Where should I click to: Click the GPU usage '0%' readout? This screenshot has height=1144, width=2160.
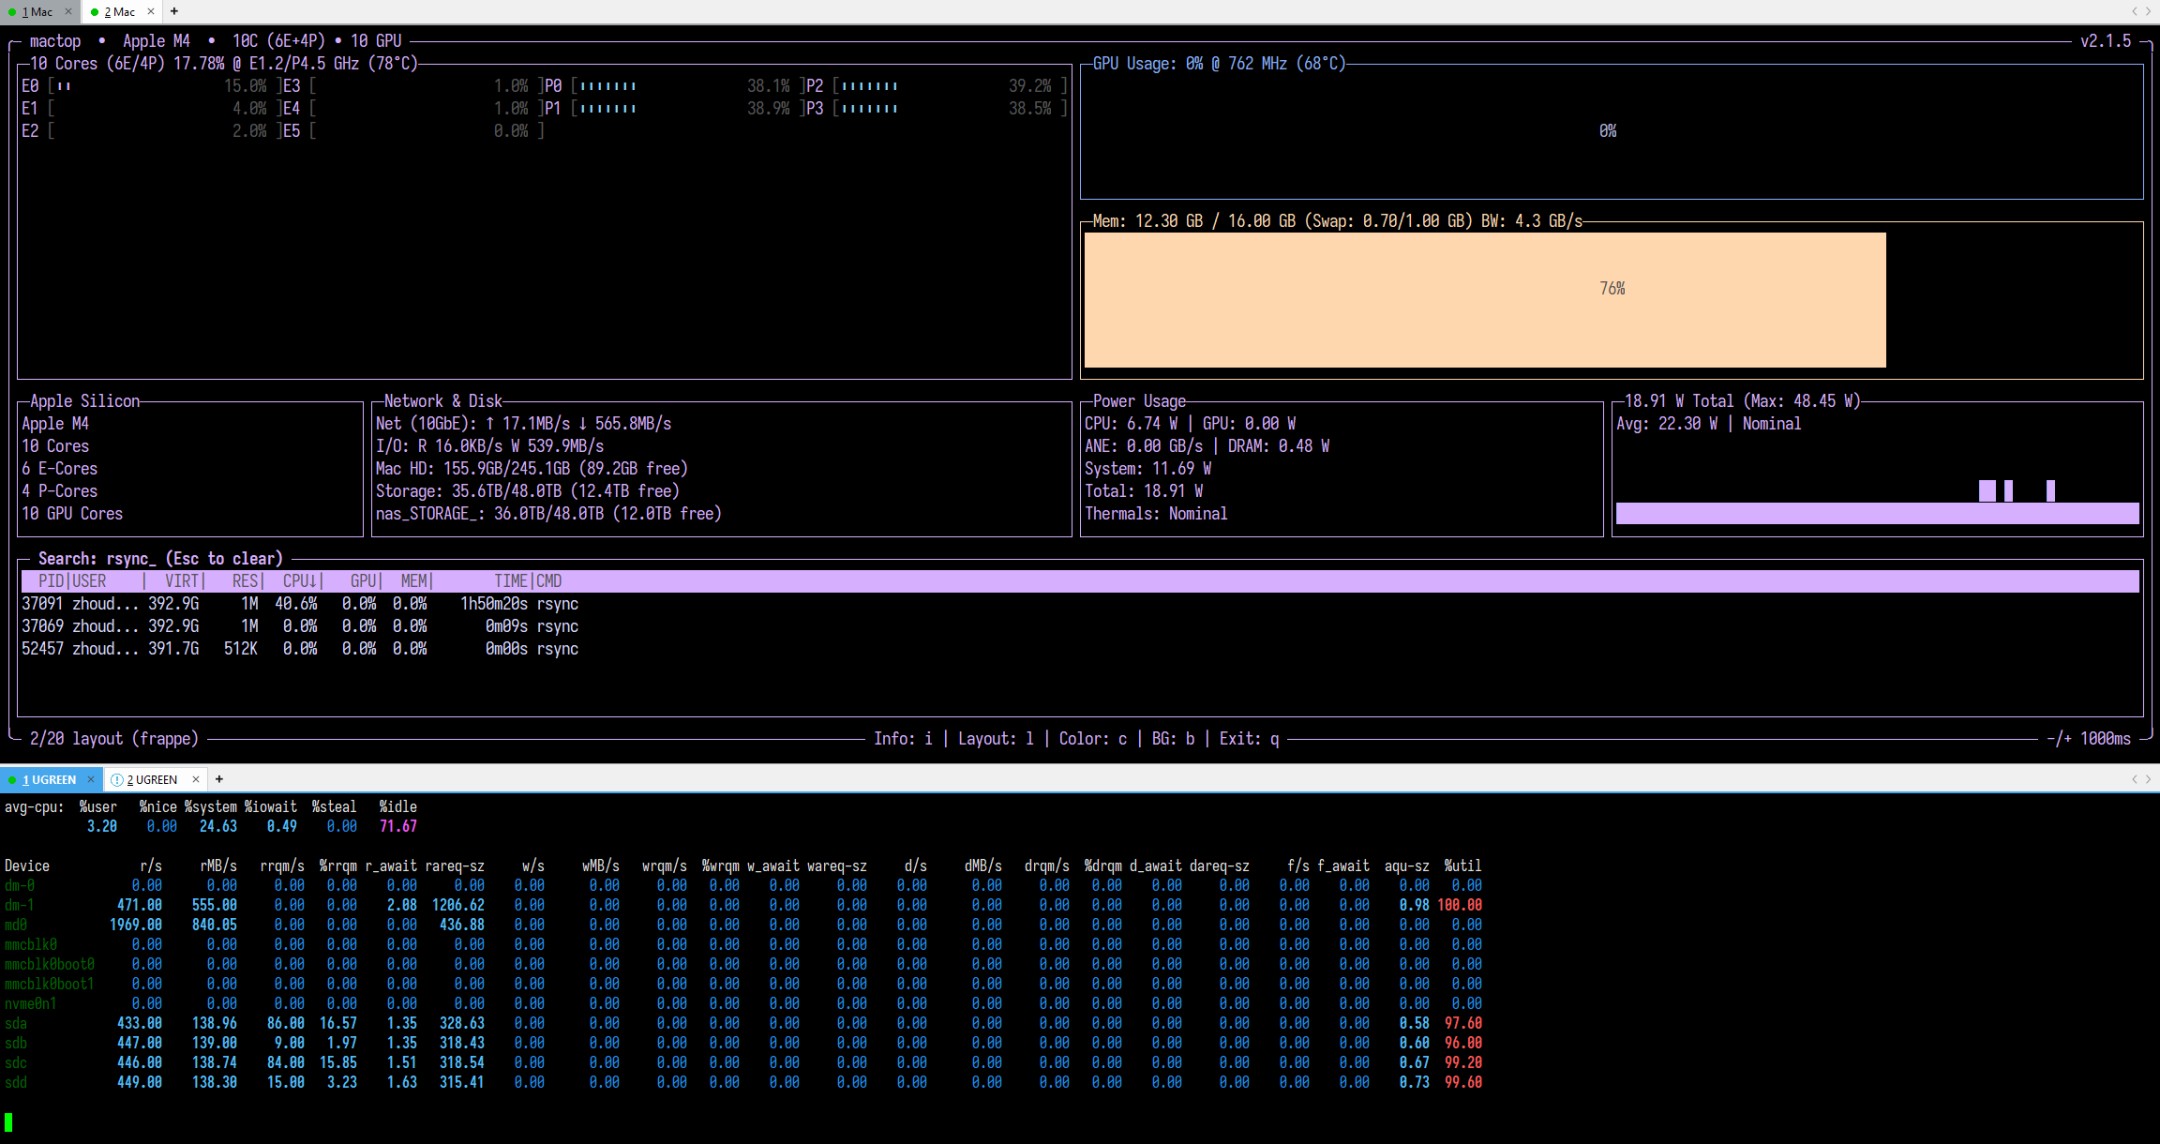(1608, 131)
